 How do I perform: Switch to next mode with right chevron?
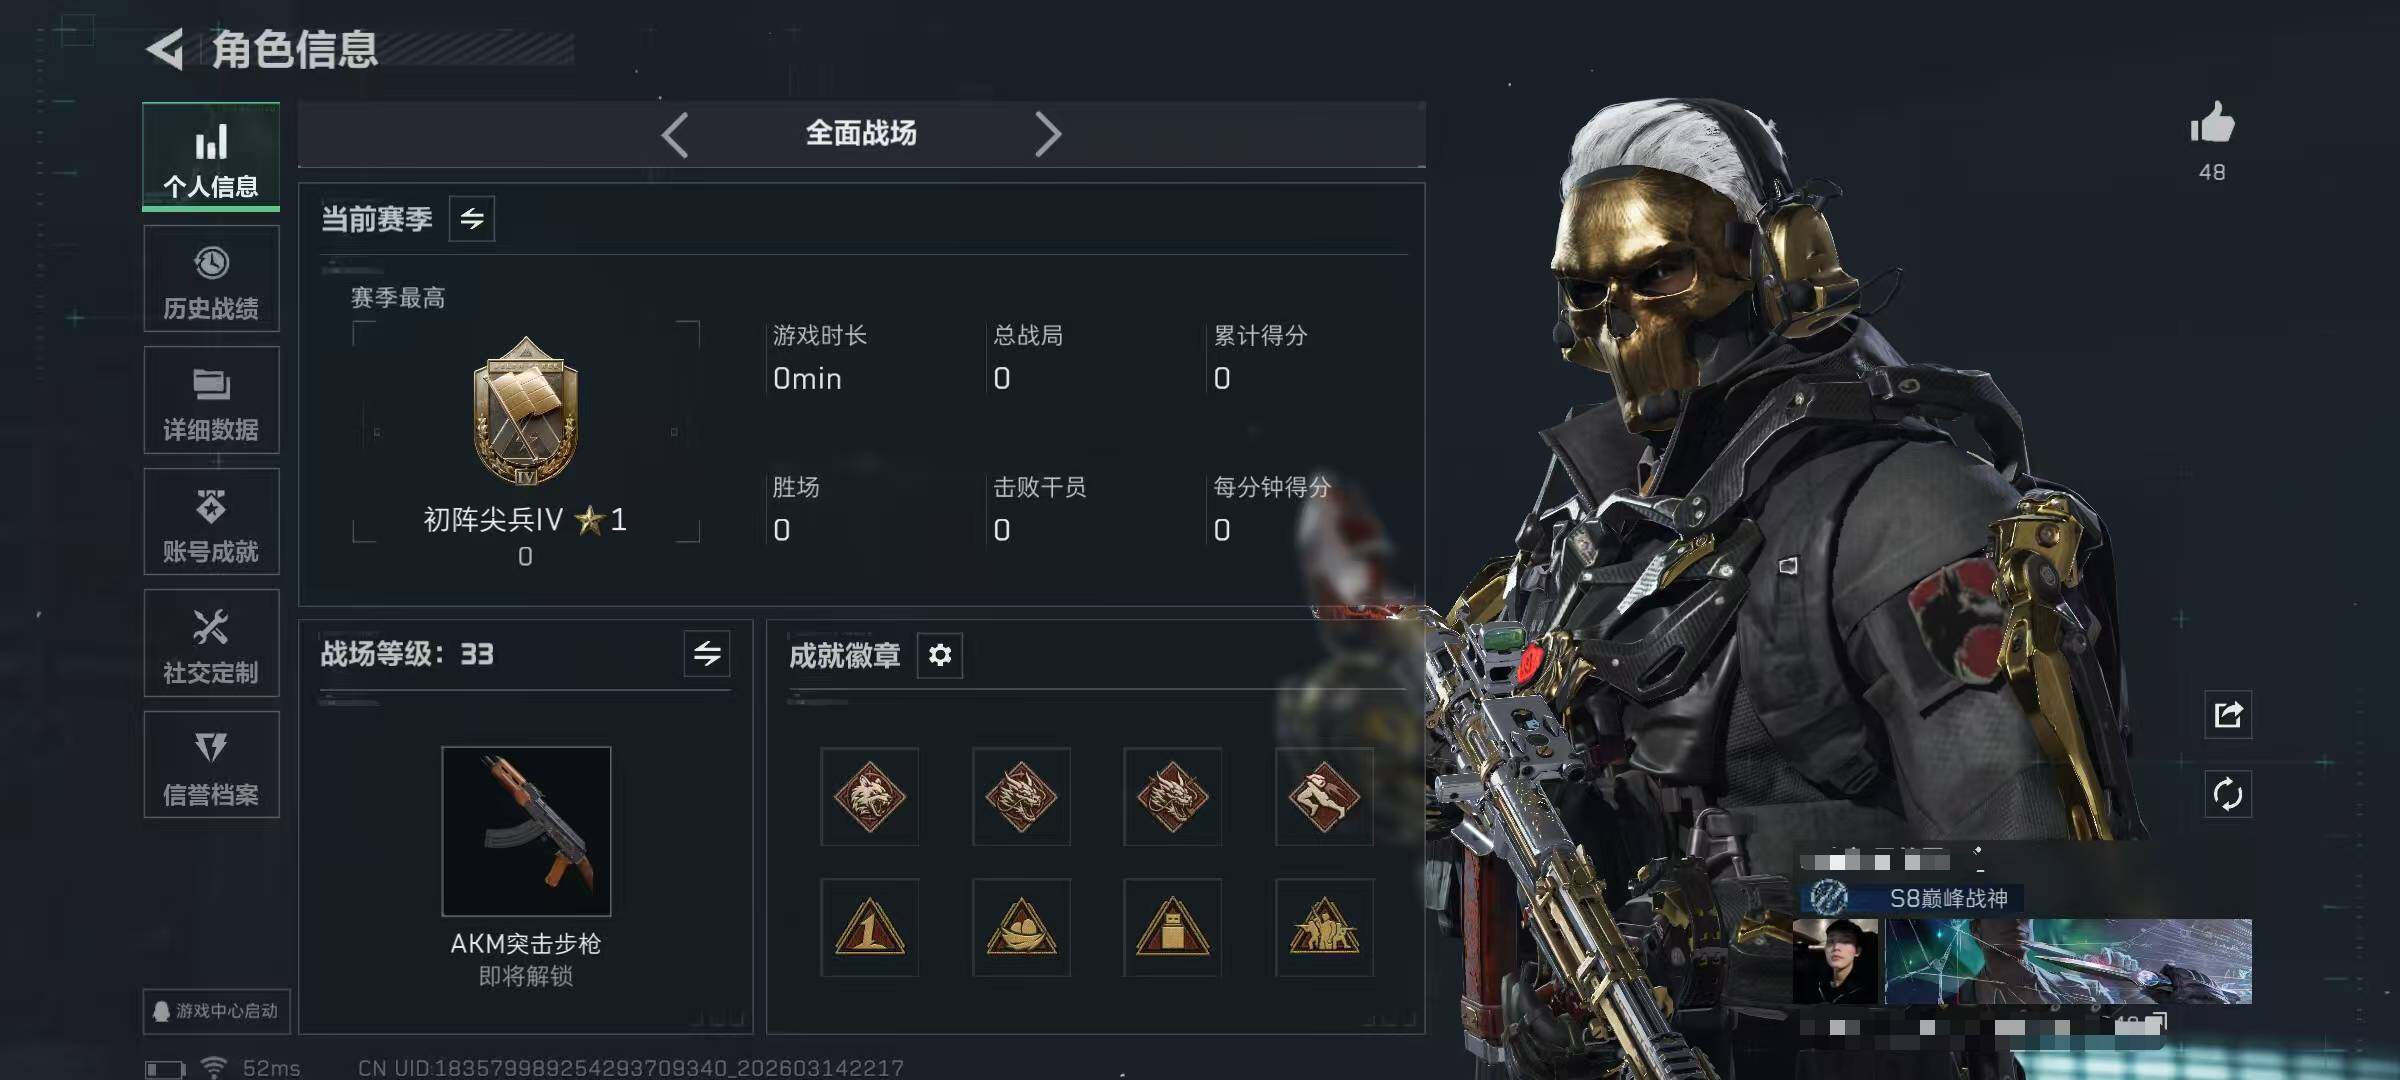click(1047, 134)
